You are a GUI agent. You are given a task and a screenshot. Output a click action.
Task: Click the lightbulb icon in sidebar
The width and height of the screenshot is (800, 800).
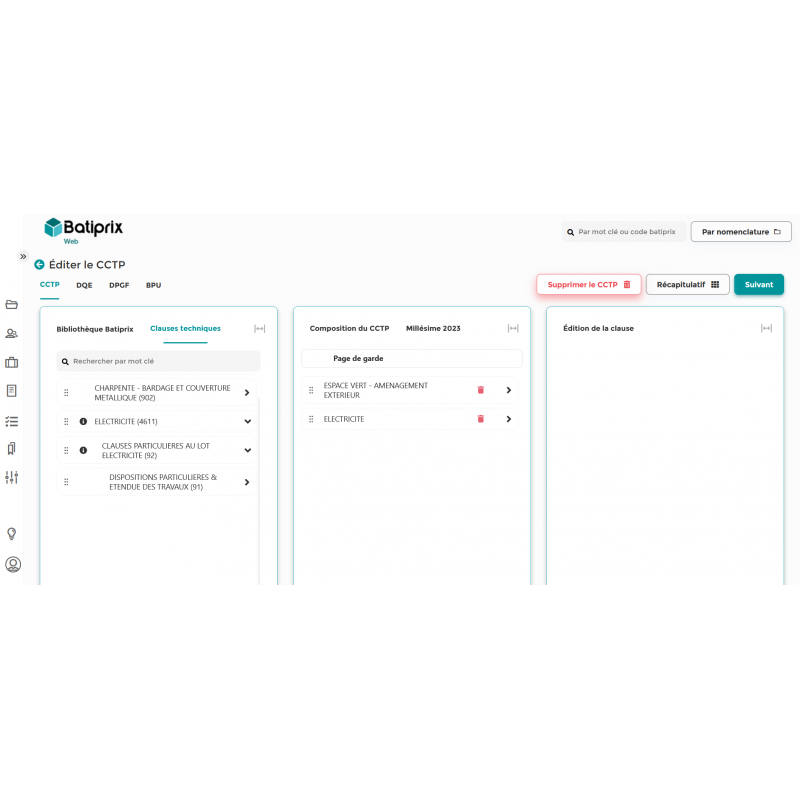12,534
